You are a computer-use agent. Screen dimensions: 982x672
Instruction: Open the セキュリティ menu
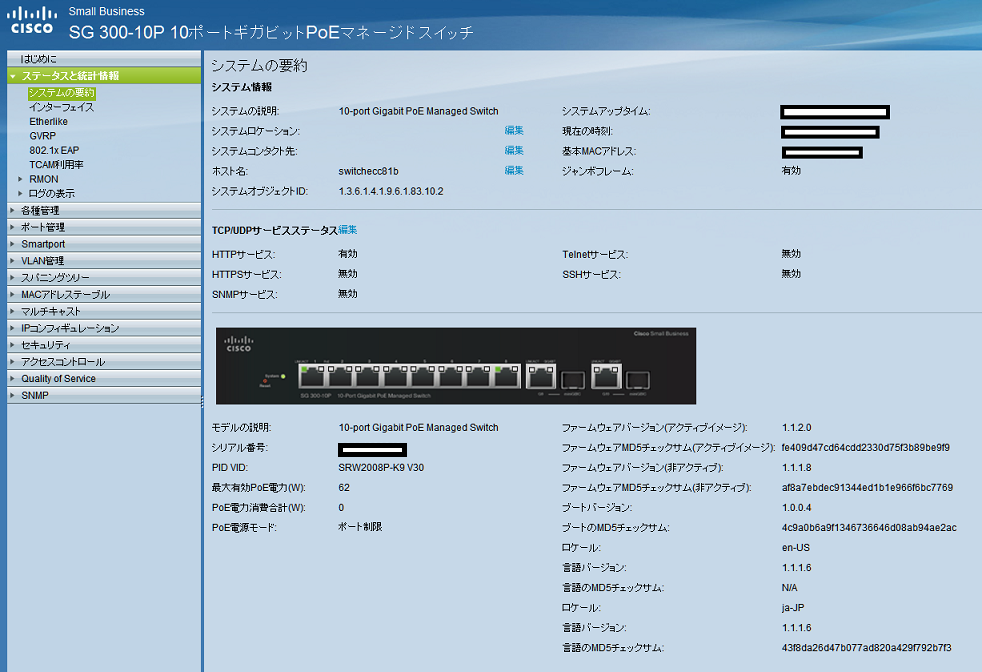104,345
